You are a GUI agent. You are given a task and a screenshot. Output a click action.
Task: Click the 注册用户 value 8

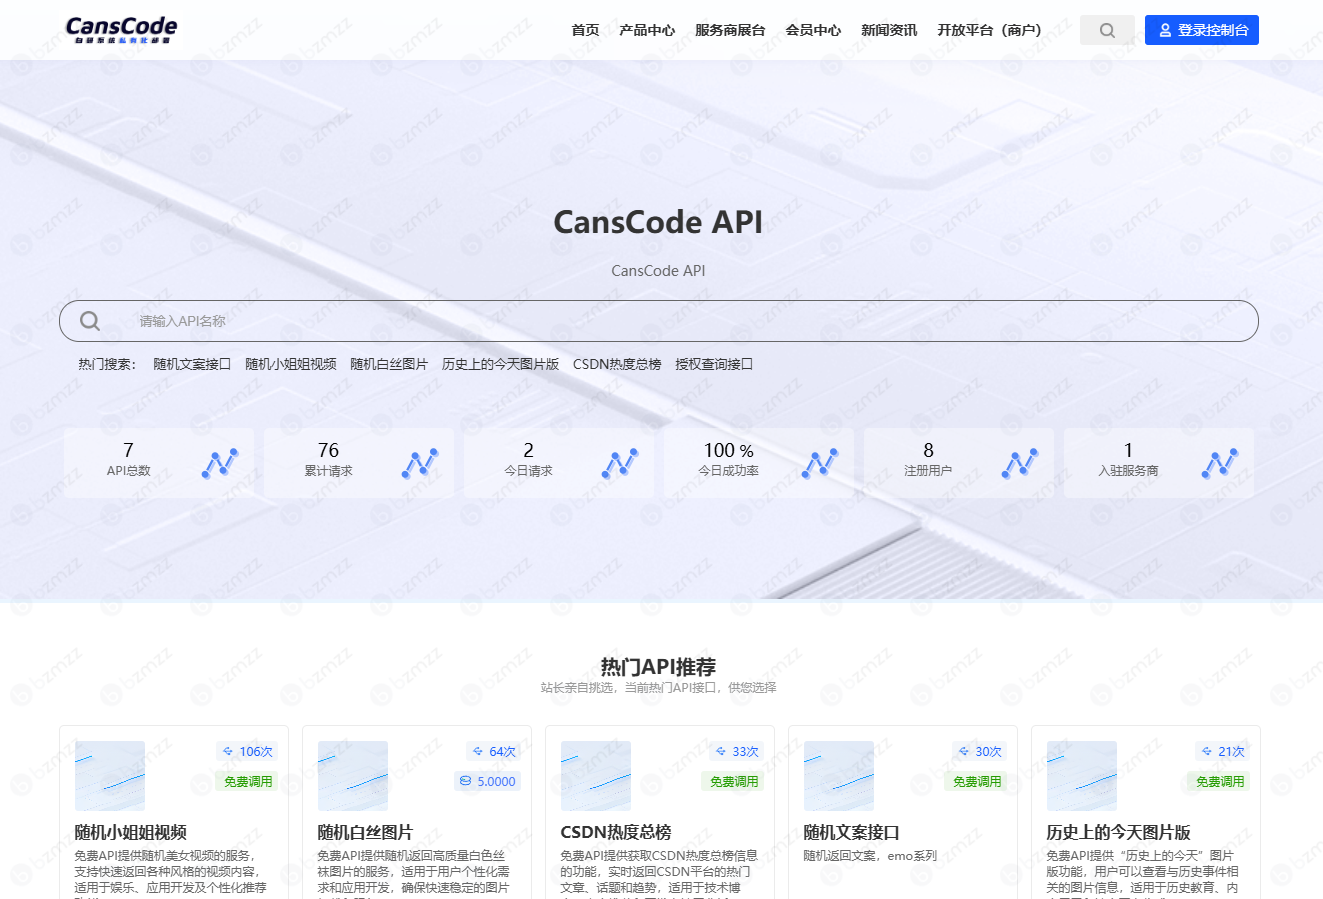coord(928,451)
